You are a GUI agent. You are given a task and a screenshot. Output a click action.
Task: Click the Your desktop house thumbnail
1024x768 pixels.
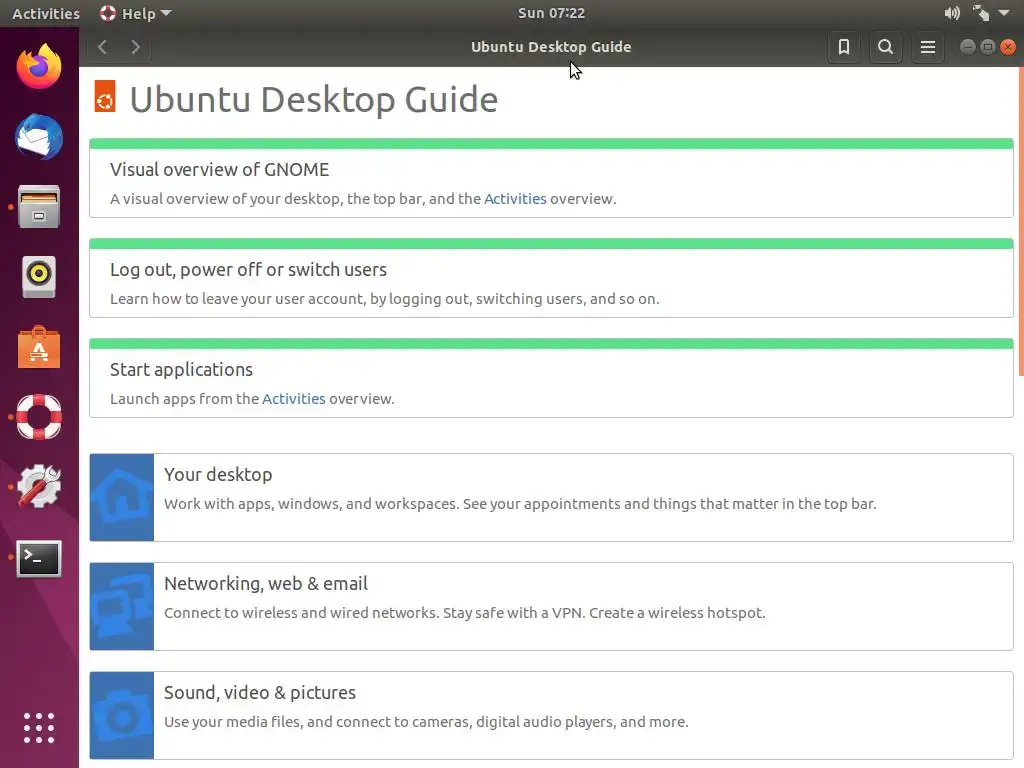tap(121, 498)
